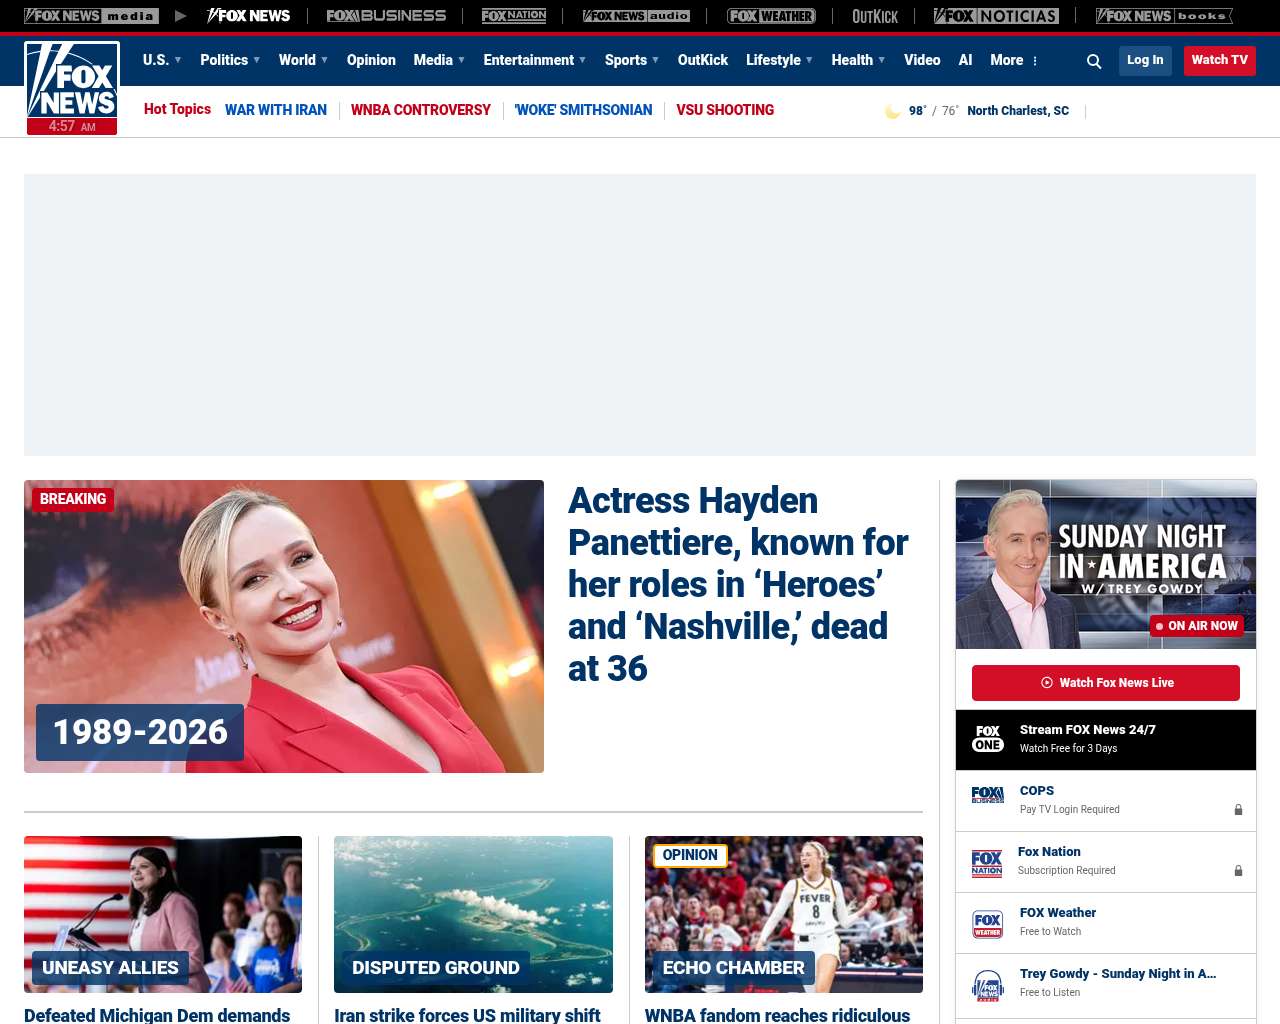Visit the Fox Weather network logo
This screenshot has width=1280, height=1024.
coord(771,16)
